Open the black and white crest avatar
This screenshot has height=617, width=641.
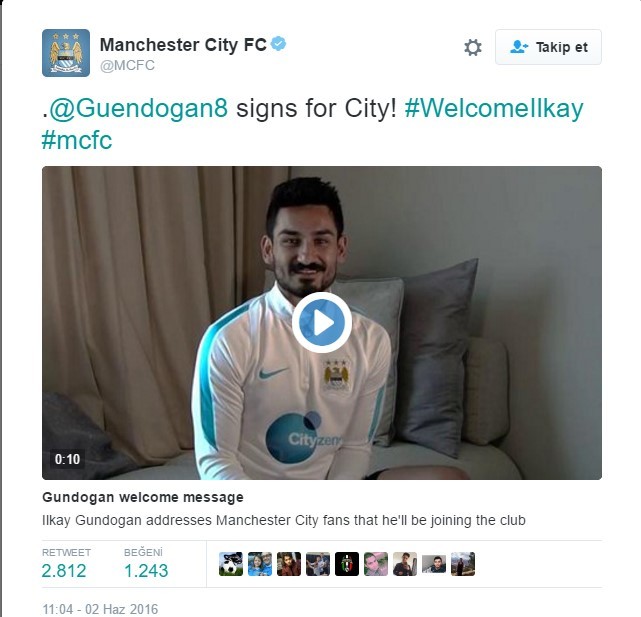(347, 564)
